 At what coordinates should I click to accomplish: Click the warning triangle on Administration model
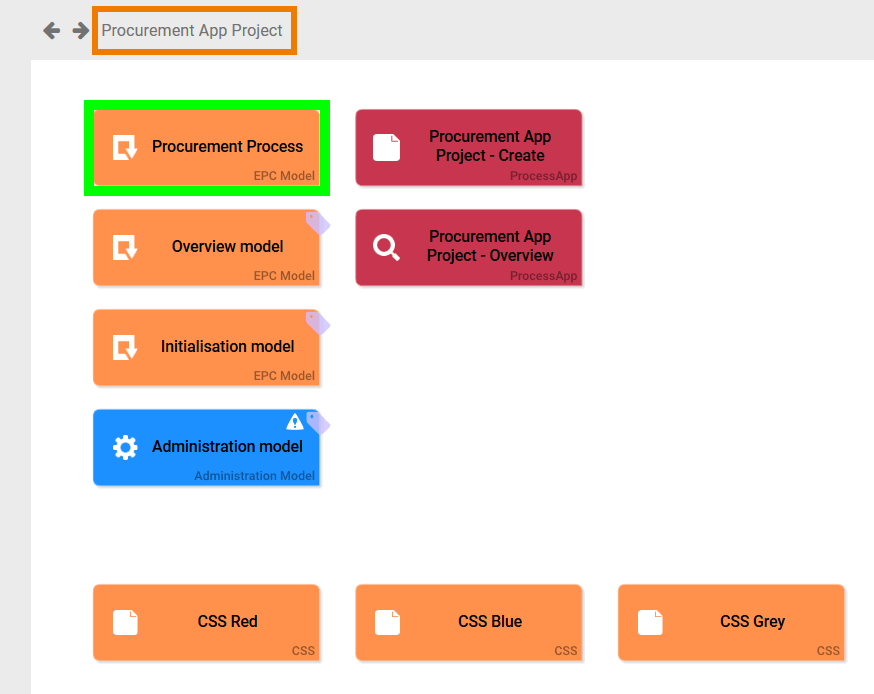(x=295, y=422)
